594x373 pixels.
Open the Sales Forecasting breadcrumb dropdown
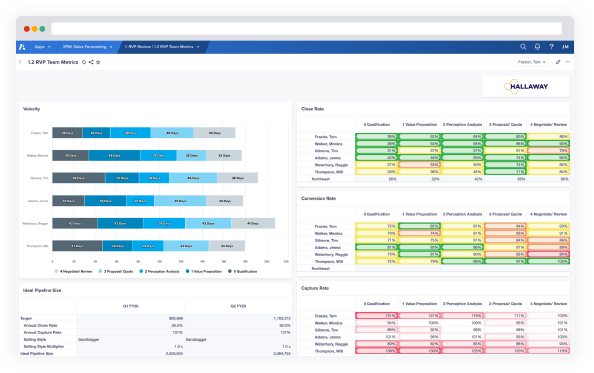[x=88, y=47]
